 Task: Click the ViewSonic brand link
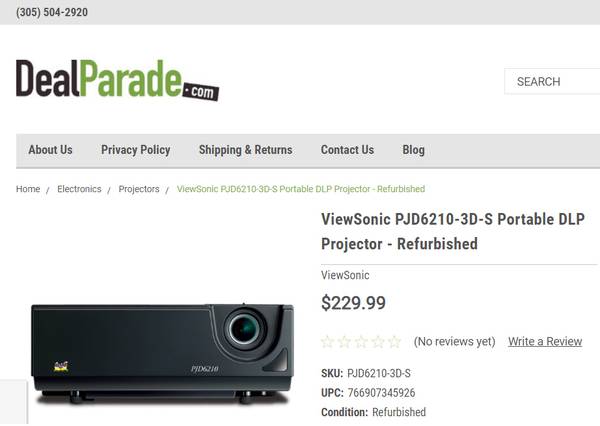point(345,275)
